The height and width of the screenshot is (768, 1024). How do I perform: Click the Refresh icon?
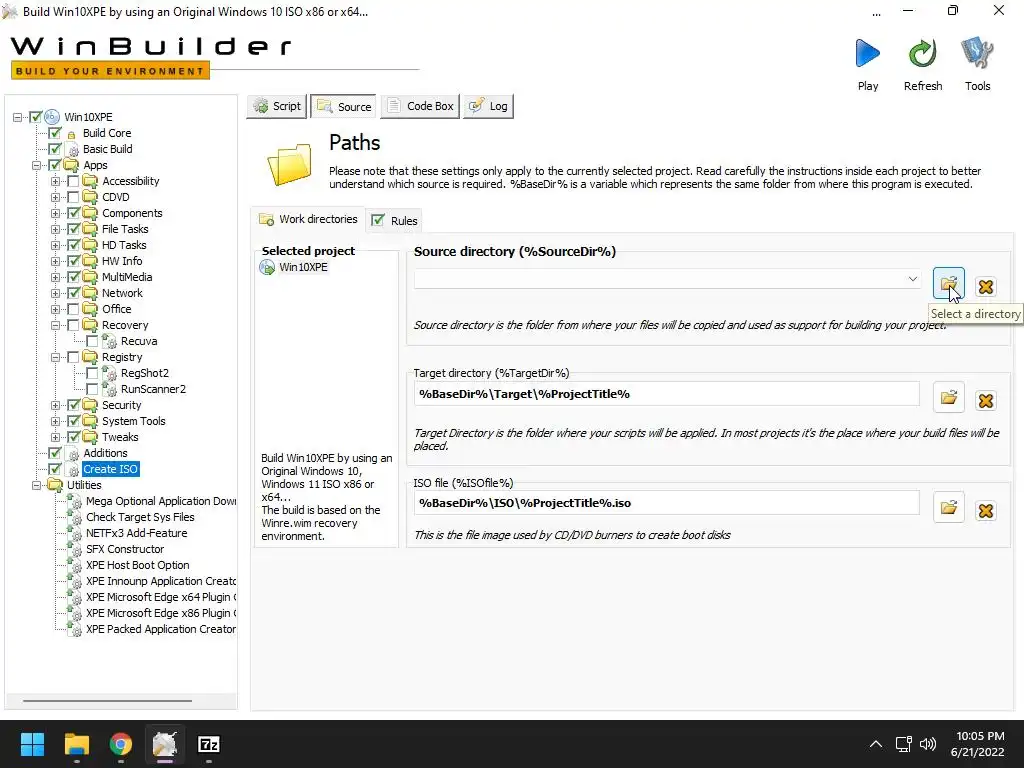923,54
